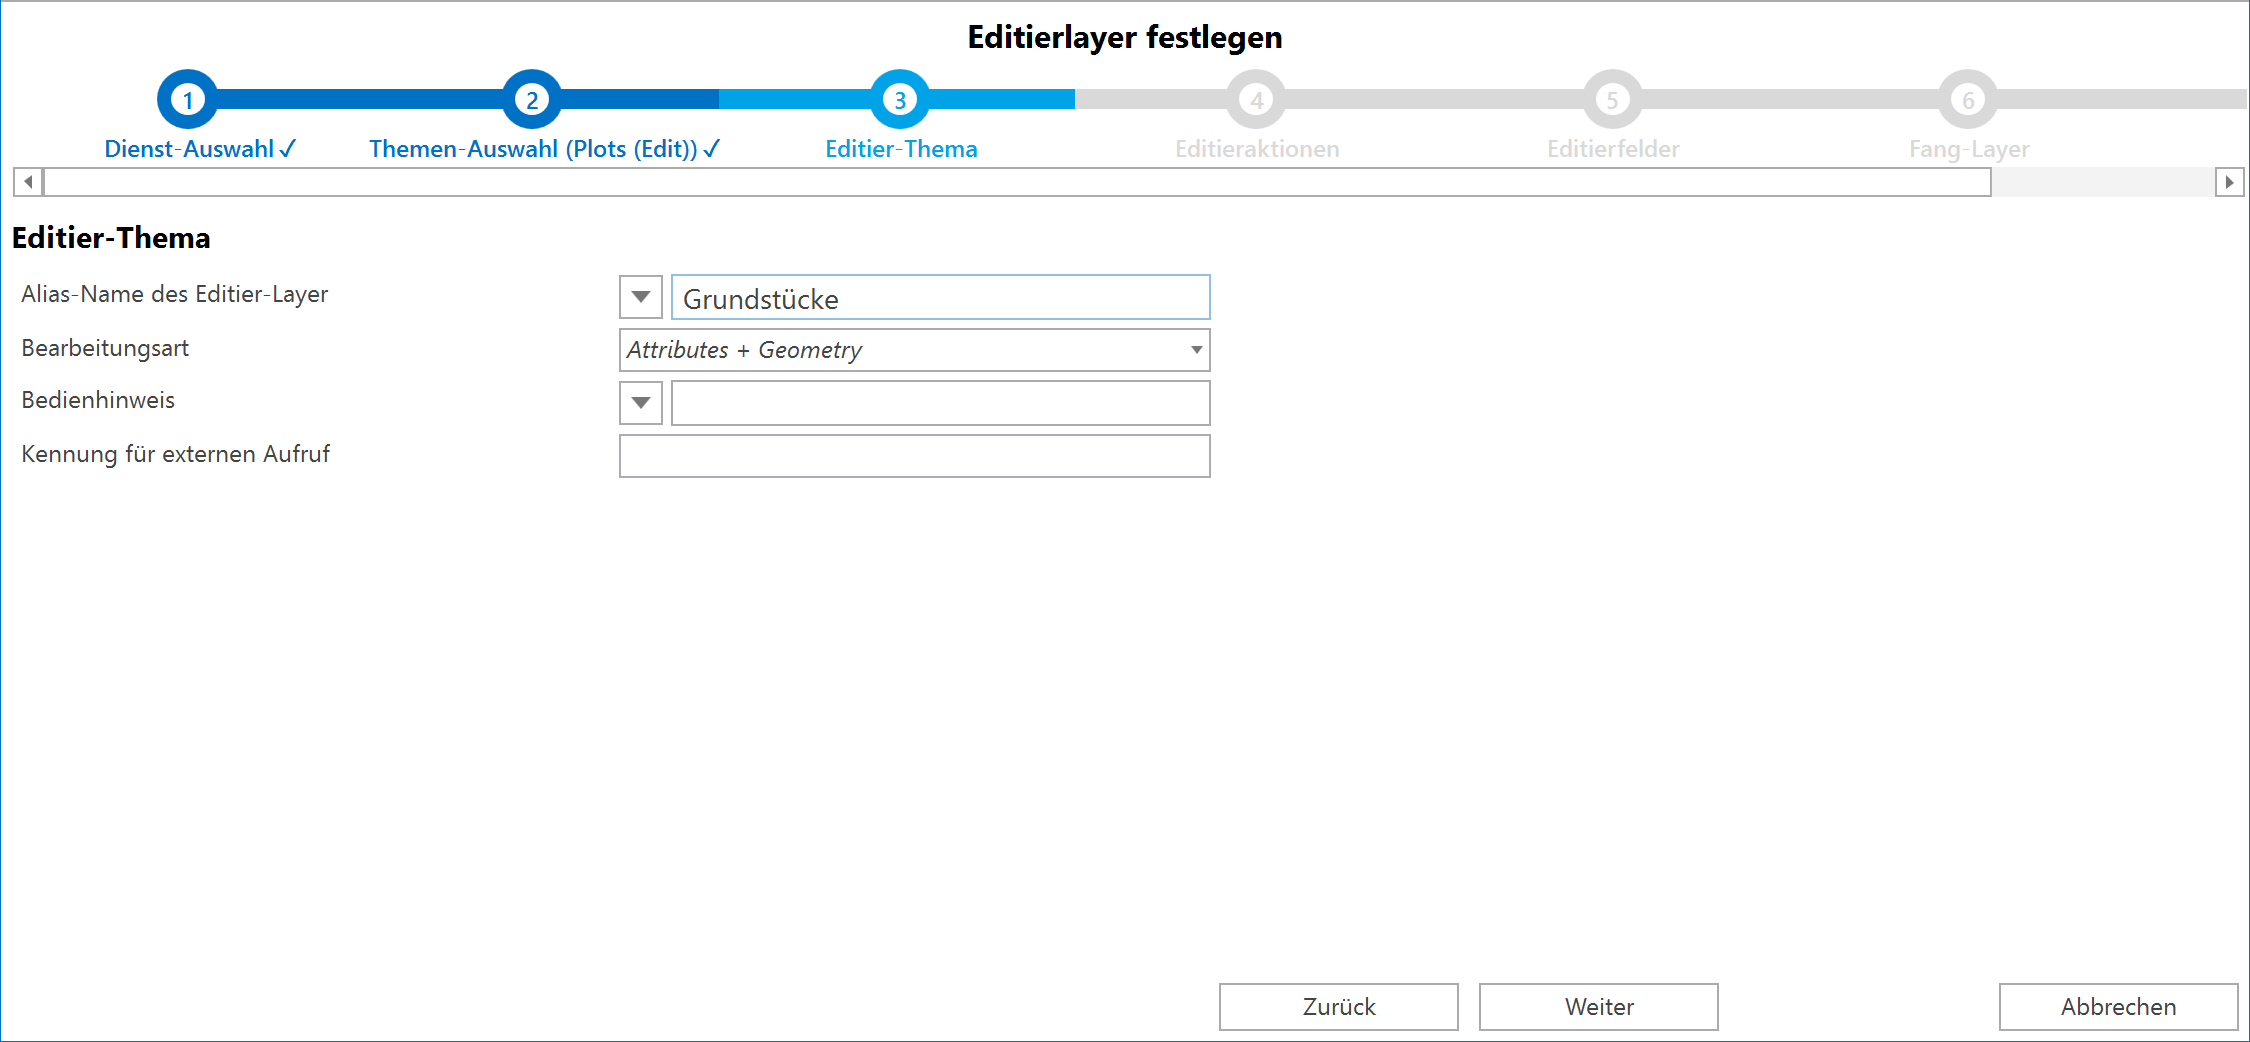Click the checkmark next to Dienst-Auswahl
The width and height of the screenshot is (2250, 1042).
(x=287, y=148)
